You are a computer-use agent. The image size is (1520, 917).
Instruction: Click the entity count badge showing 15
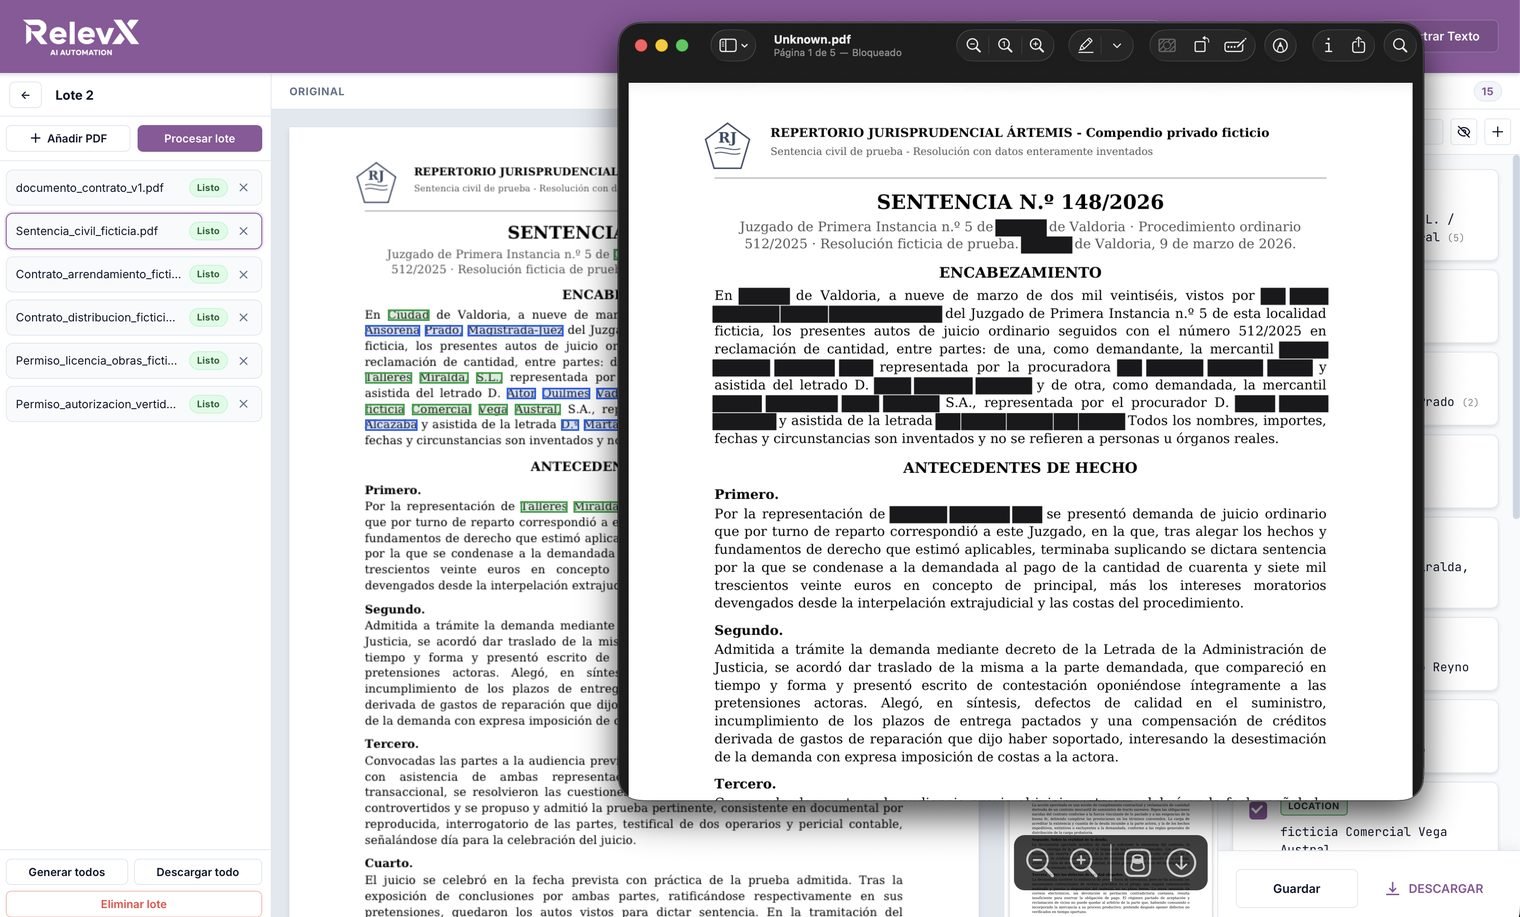click(x=1487, y=91)
